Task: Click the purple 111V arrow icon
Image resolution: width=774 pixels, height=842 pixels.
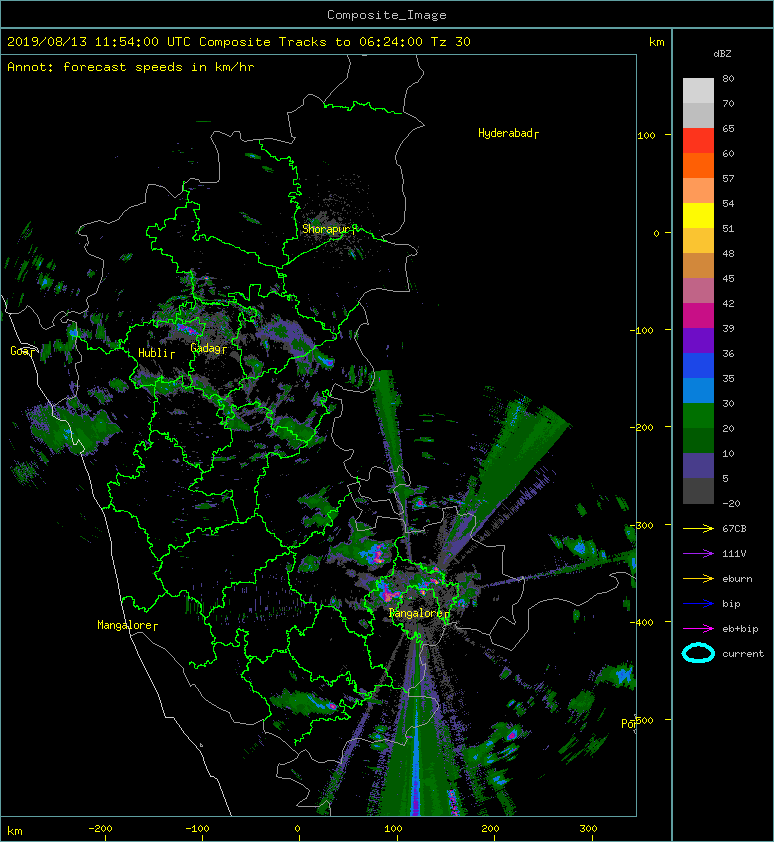Action: click(x=698, y=554)
